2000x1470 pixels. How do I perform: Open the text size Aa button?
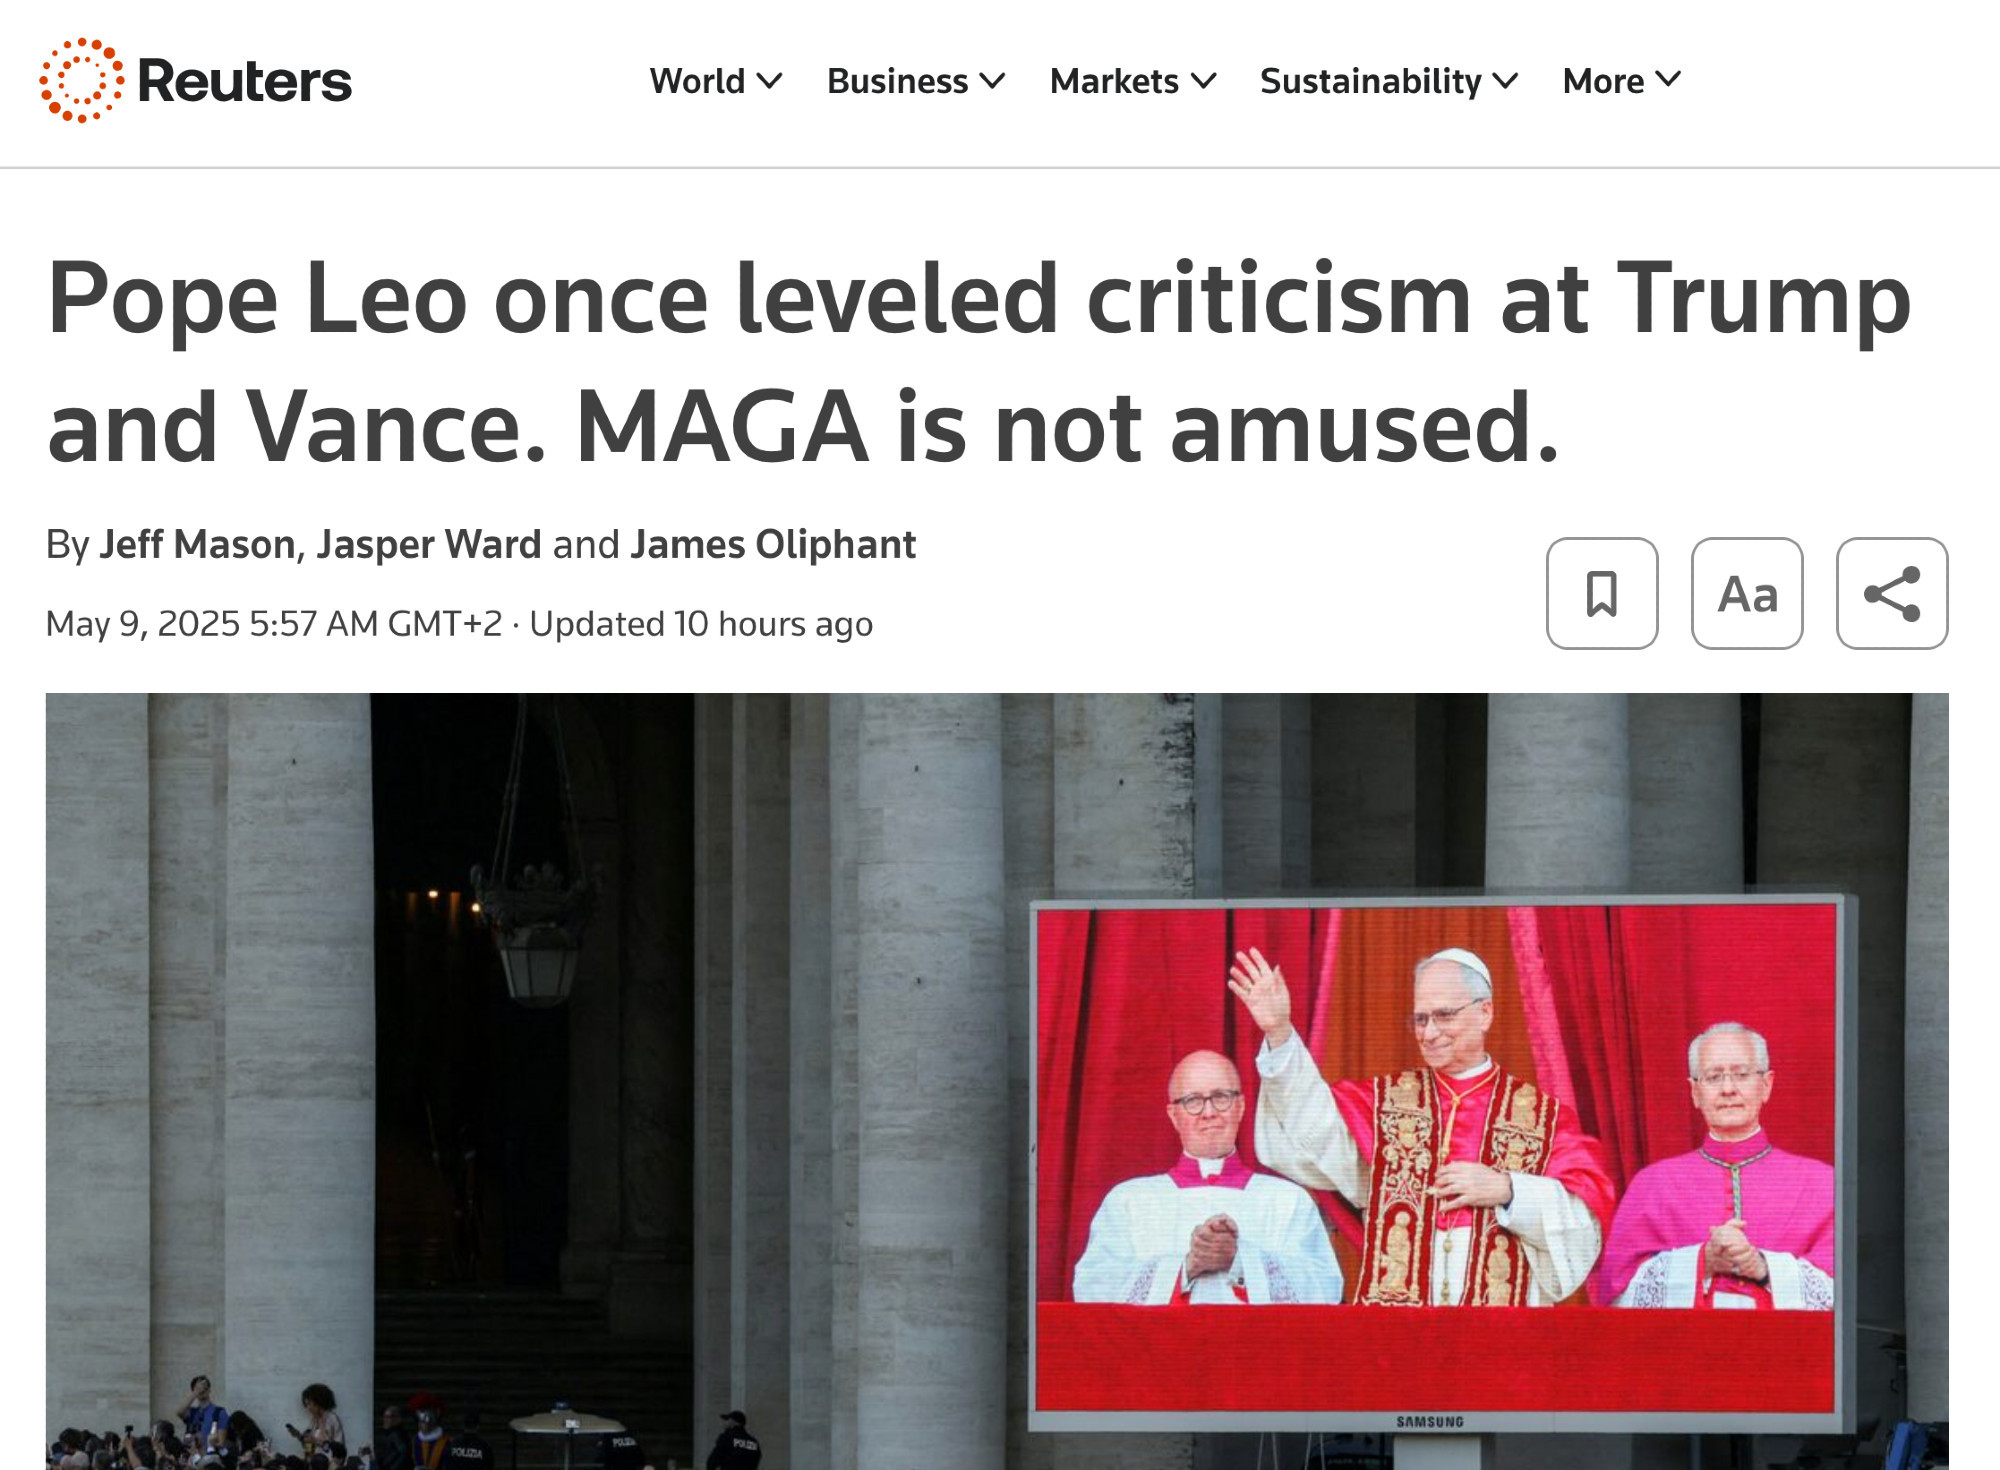(x=1747, y=594)
